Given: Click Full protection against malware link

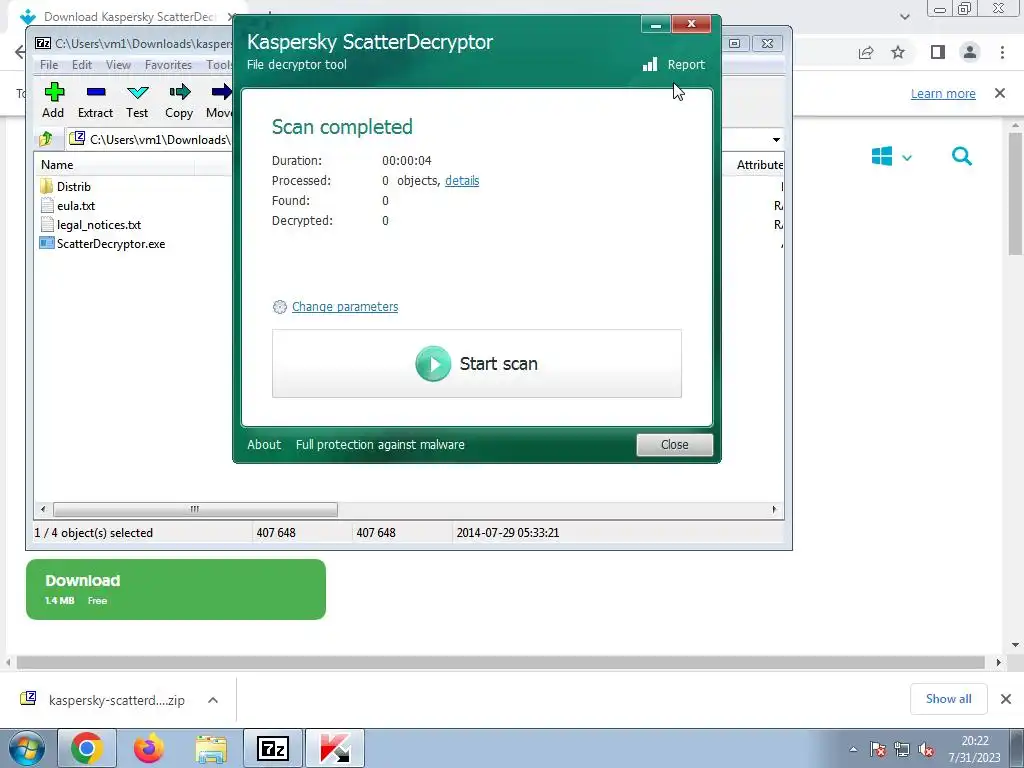Looking at the screenshot, I should 380,445.
